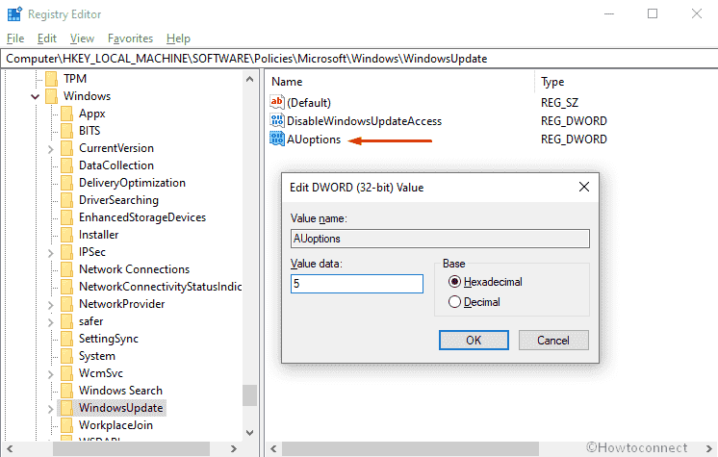This screenshot has width=718, height=457.
Task: Click the TPM folder icon
Action: click(51, 79)
